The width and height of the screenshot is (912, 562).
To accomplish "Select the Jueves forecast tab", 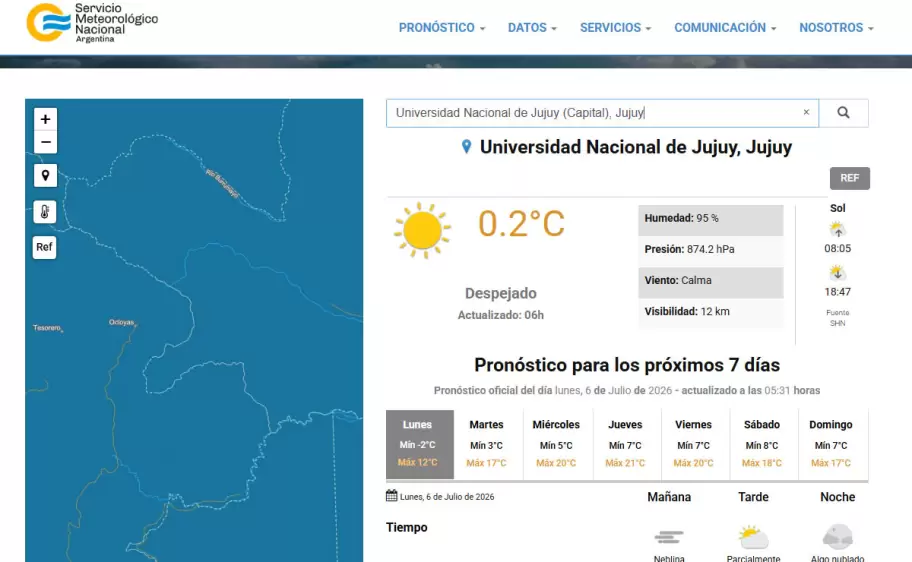I will point(625,444).
